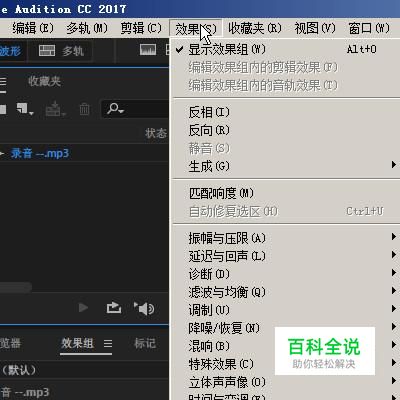Click the 状态 column header
This screenshot has height=400, width=400.
tap(156, 133)
